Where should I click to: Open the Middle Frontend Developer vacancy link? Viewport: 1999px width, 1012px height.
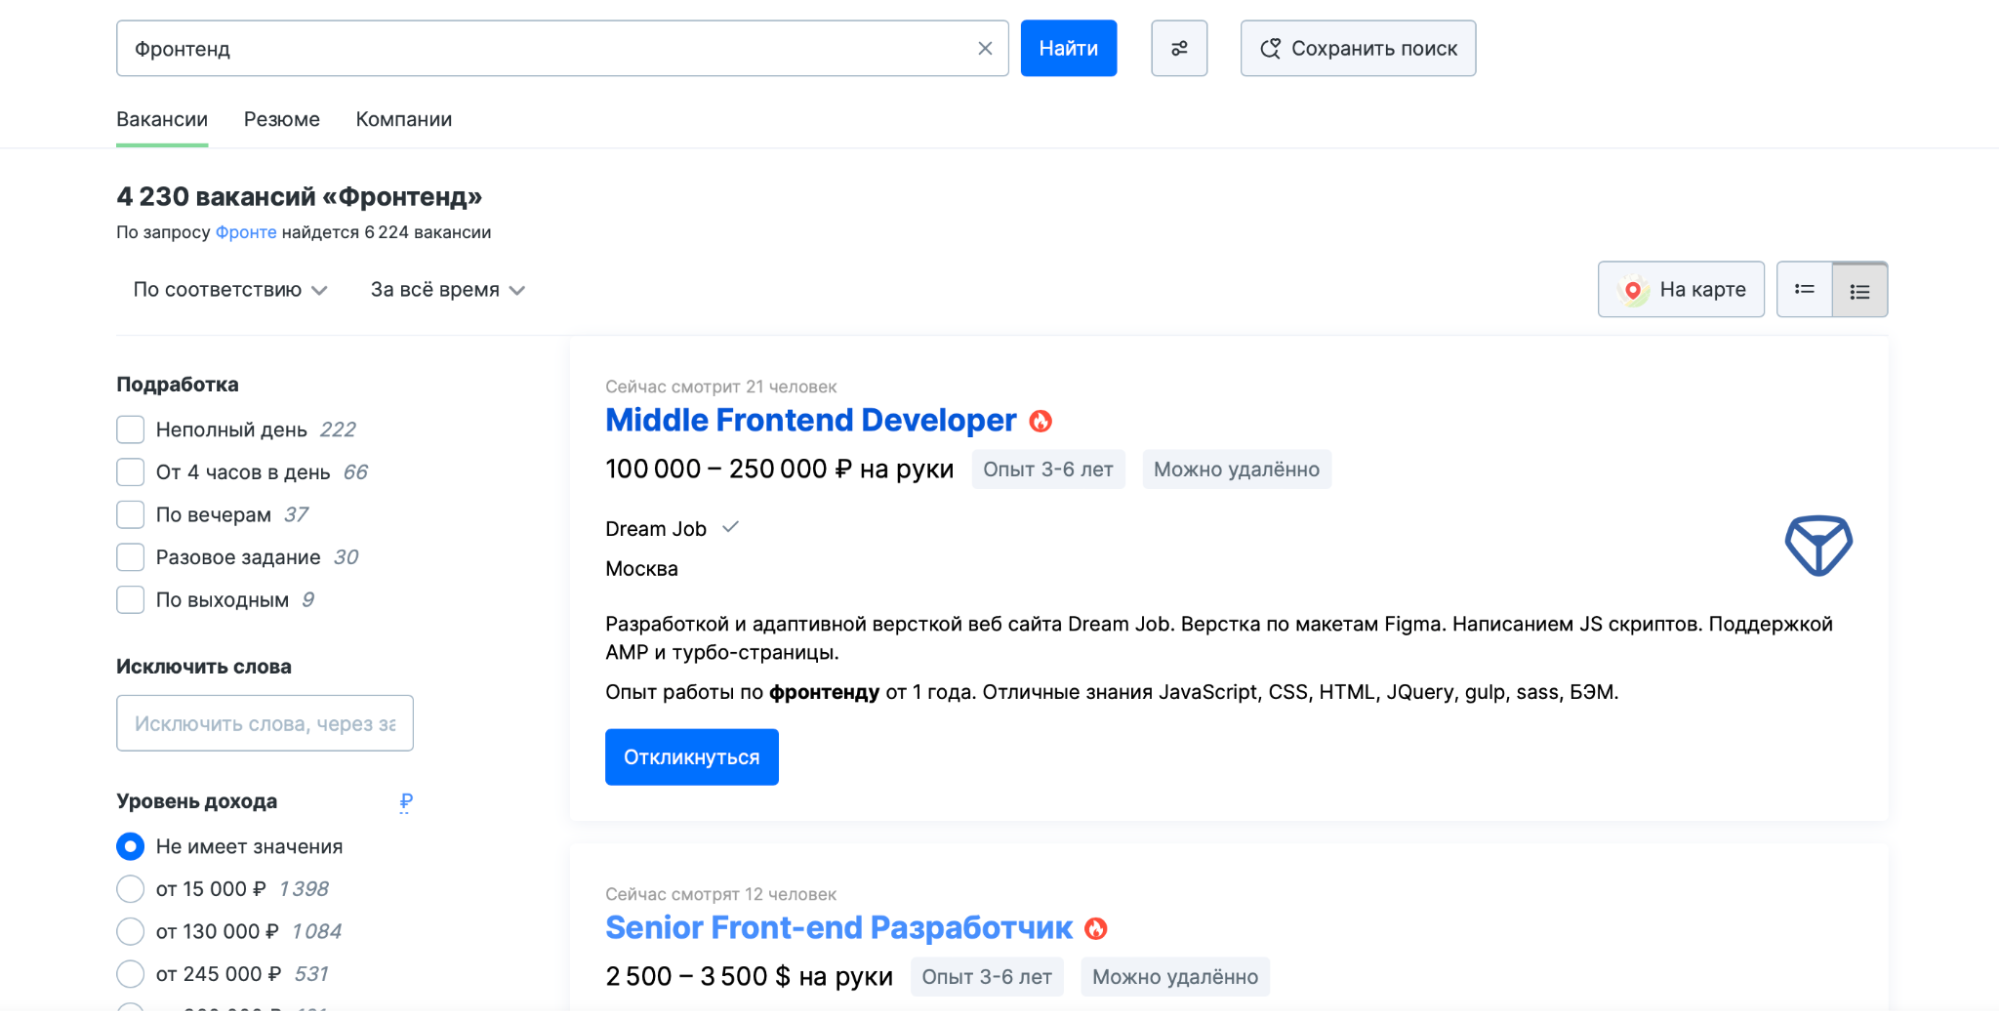810,420
